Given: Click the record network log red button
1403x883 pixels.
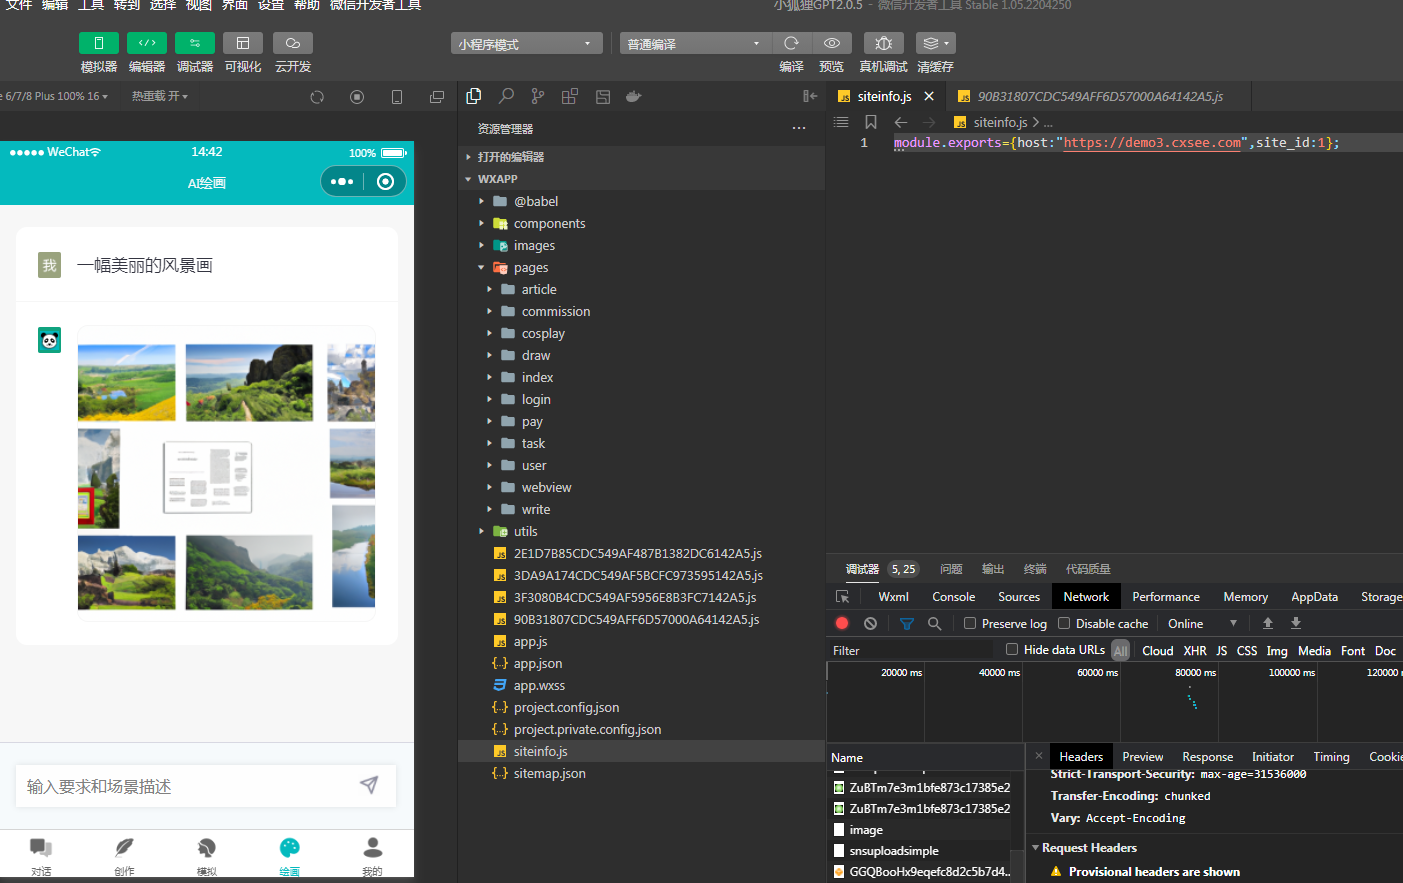Looking at the screenshot, I should pyautogui.click(x=842, y=623).
